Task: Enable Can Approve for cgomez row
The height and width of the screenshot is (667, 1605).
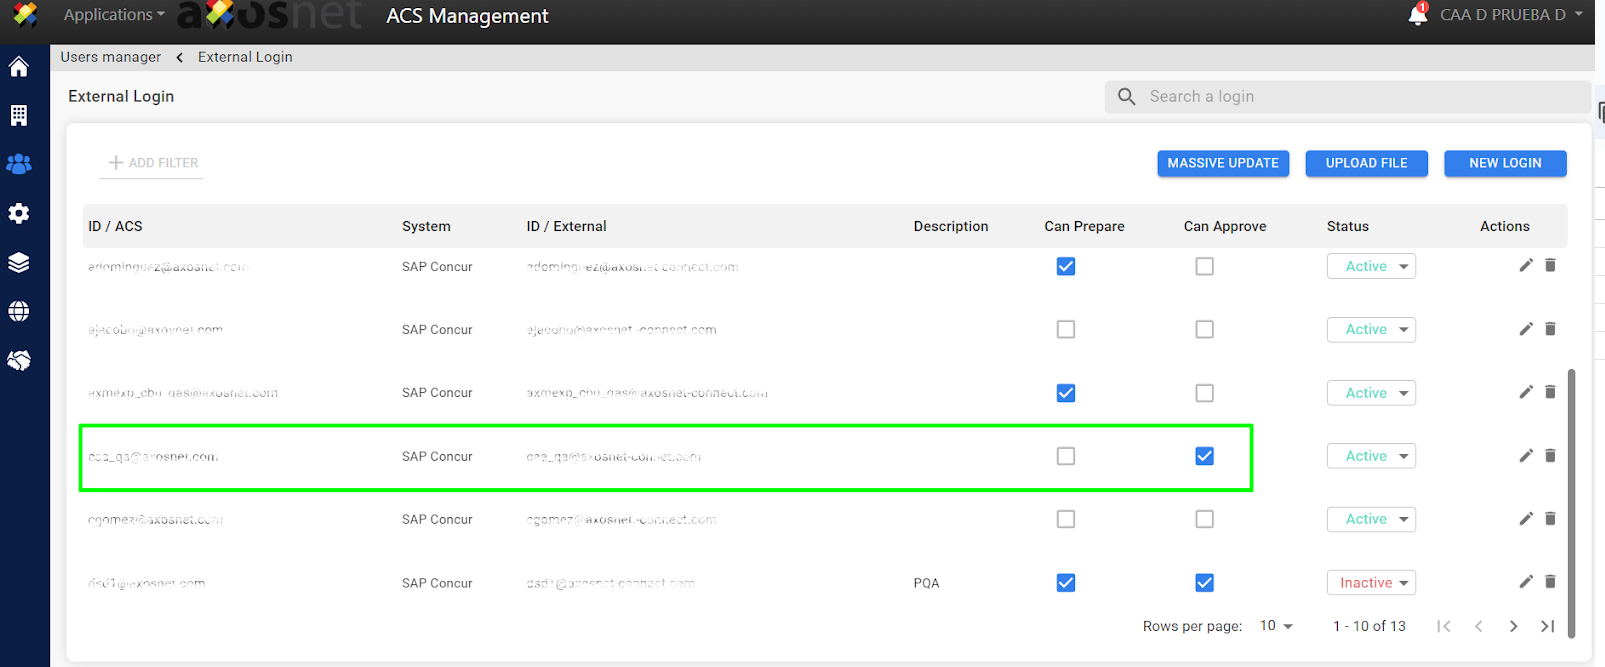Action: pyautogui.click(x=1204, y=519)
